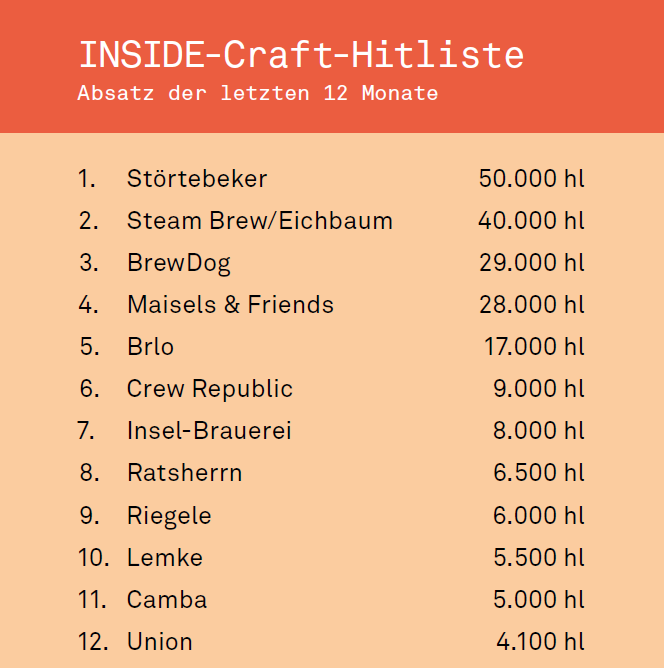Select the 17.000 hl value
This screenshot has width=664, height=668.
tap(533, 347)
